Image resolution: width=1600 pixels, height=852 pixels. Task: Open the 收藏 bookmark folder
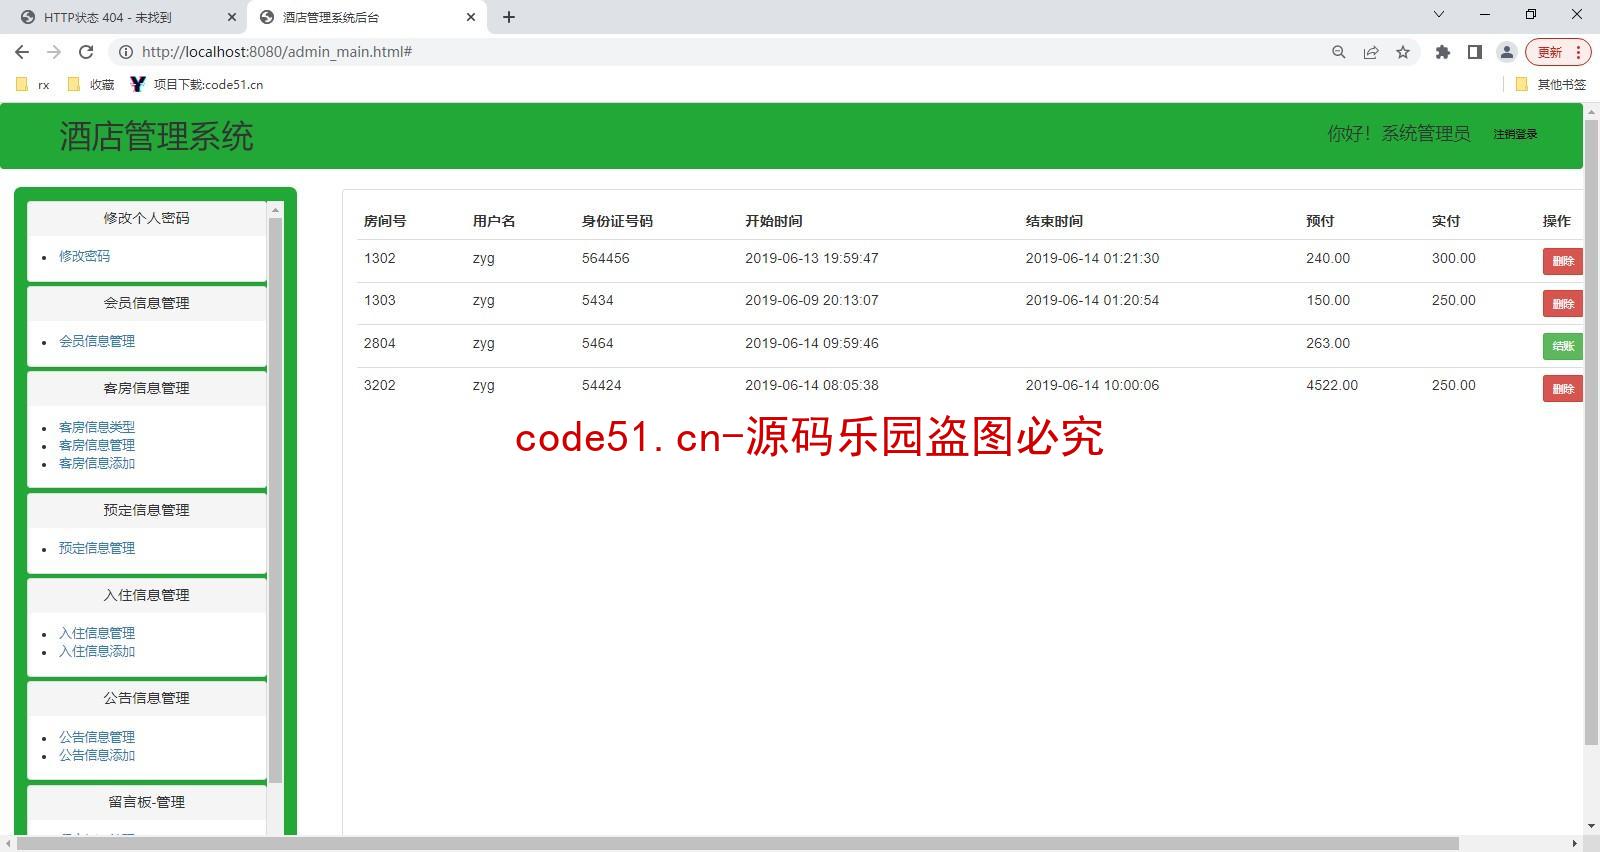(90, 85)
